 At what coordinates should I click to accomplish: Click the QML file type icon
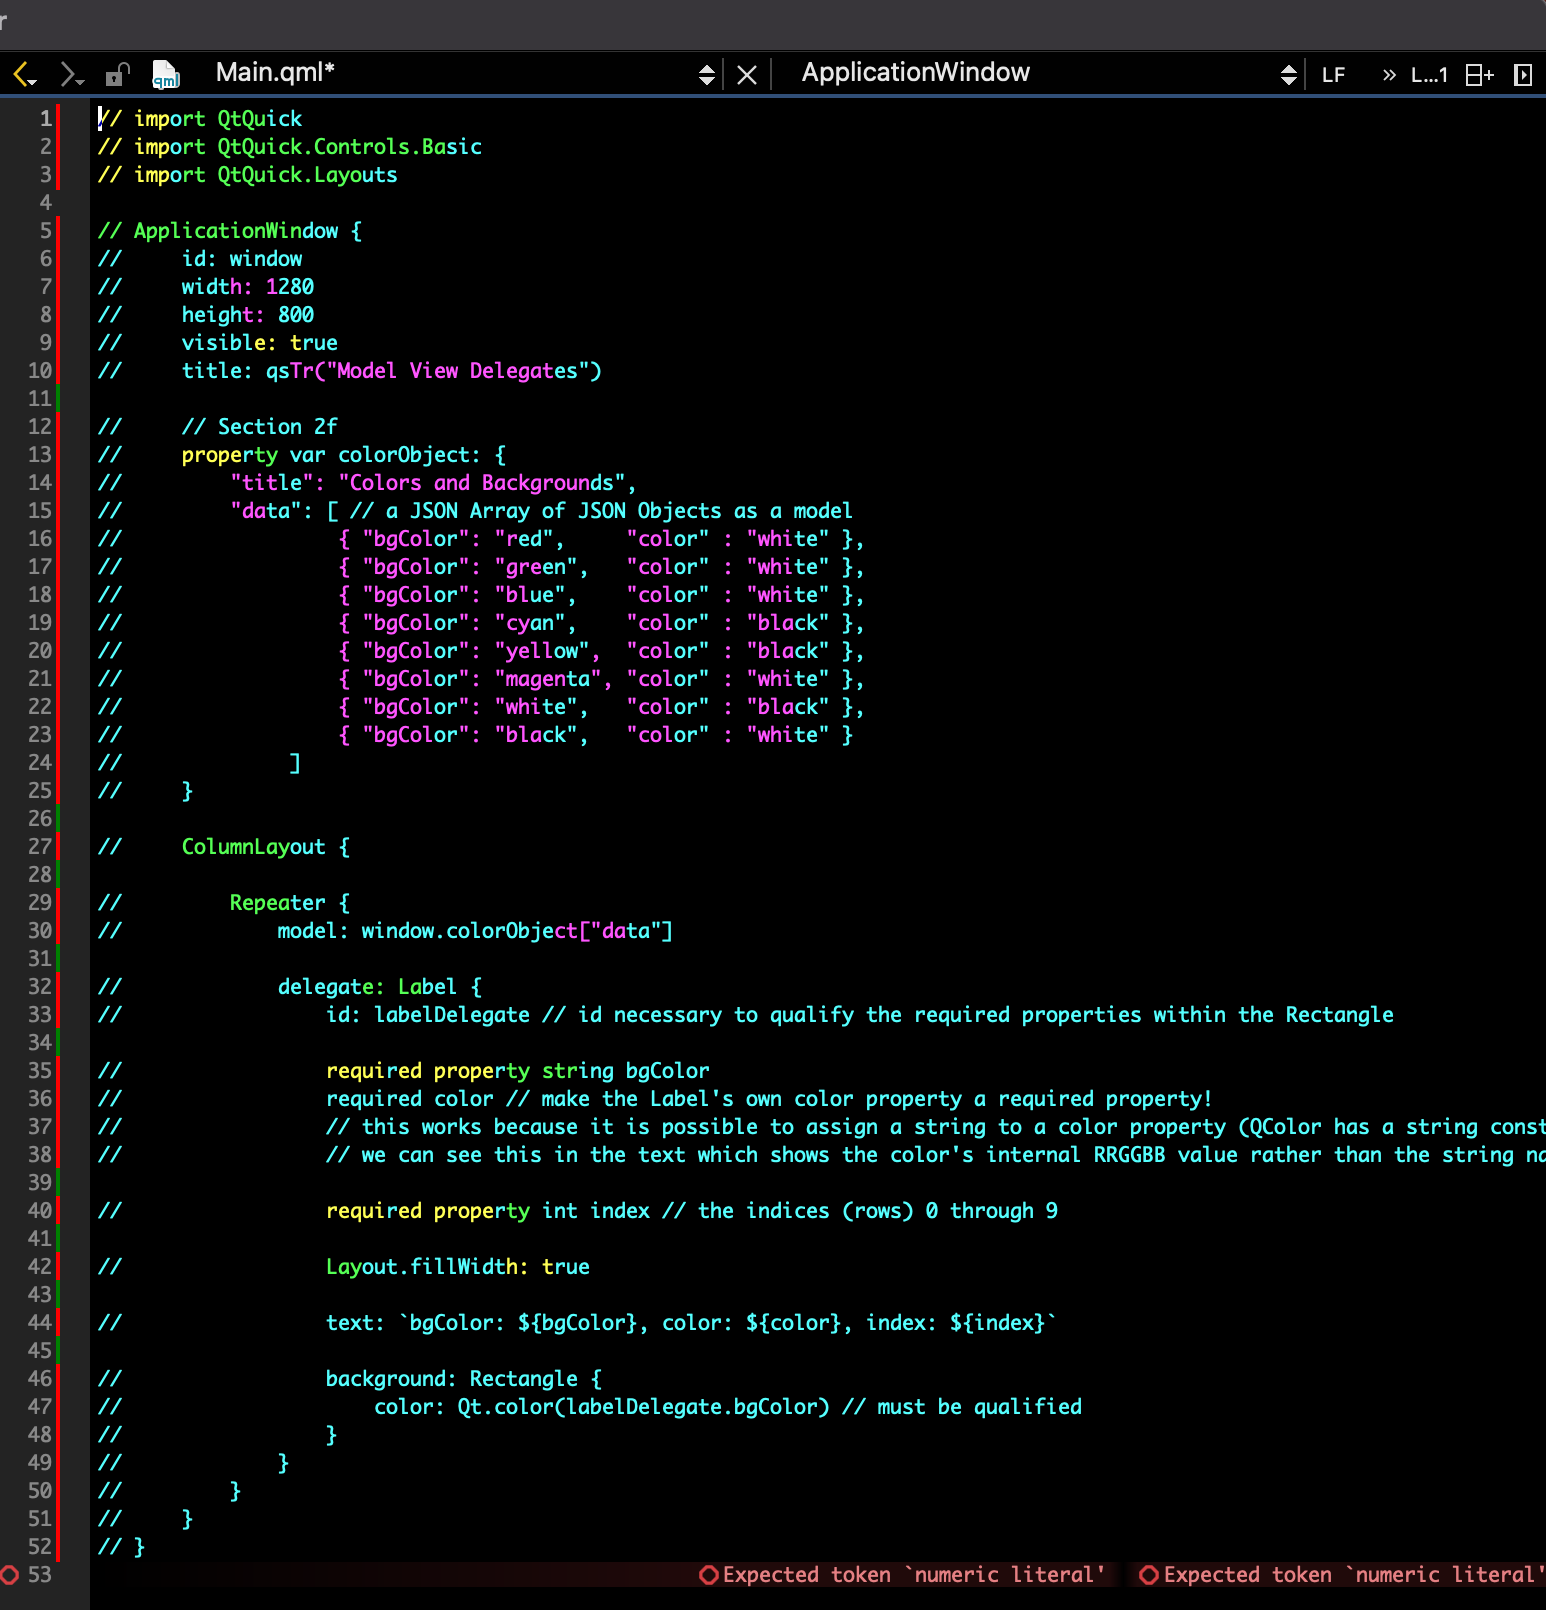(x=165, y=74)
